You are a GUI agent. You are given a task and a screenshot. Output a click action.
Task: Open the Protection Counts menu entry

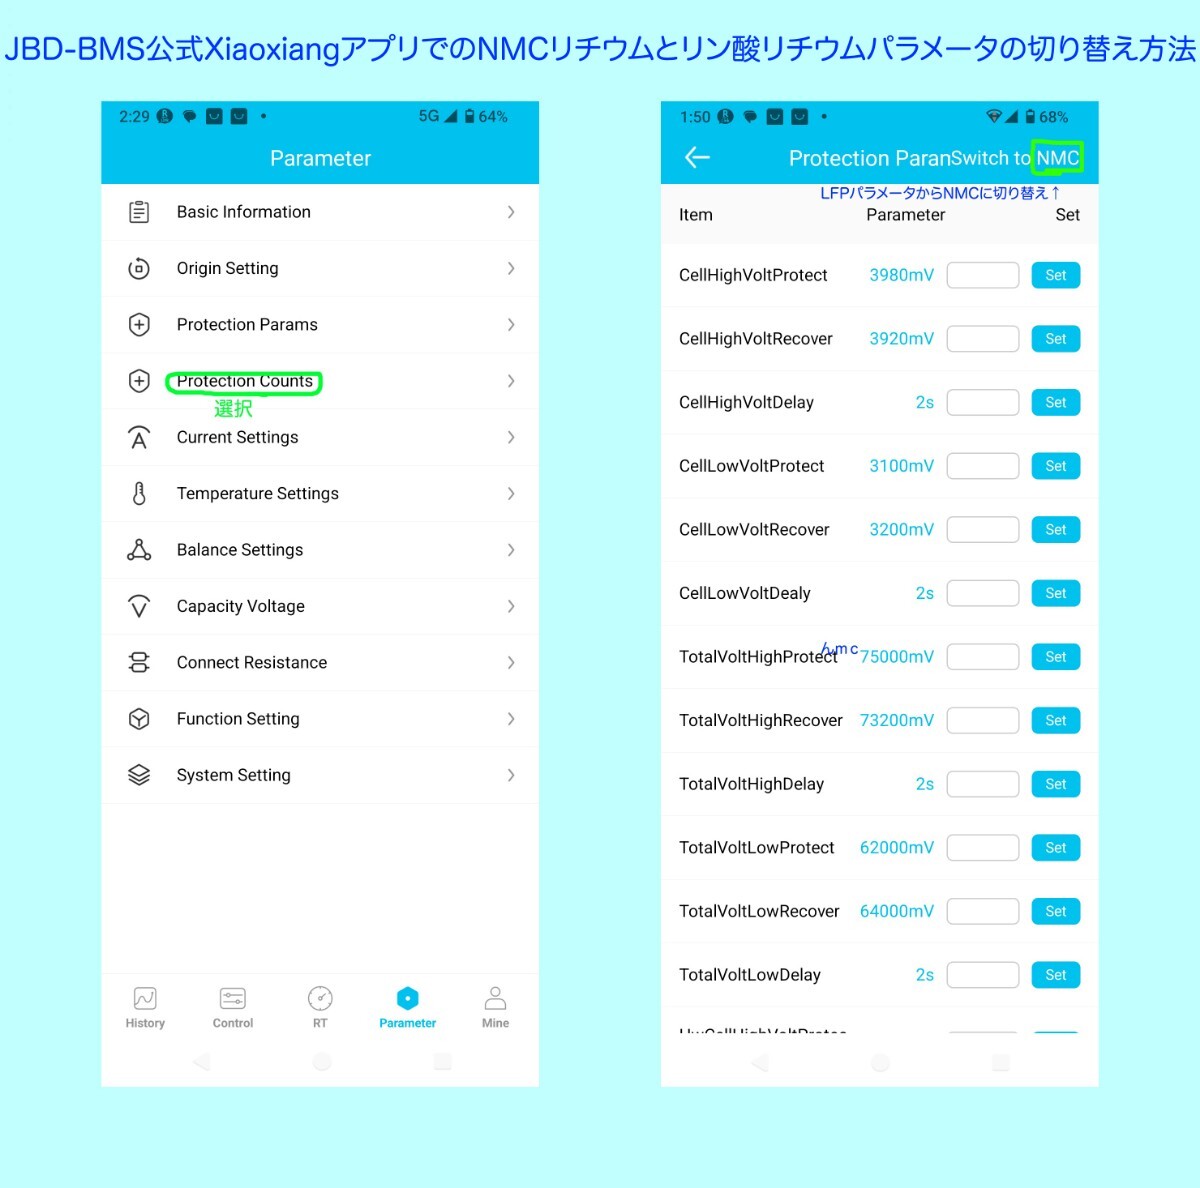click(x=320, y=381)
